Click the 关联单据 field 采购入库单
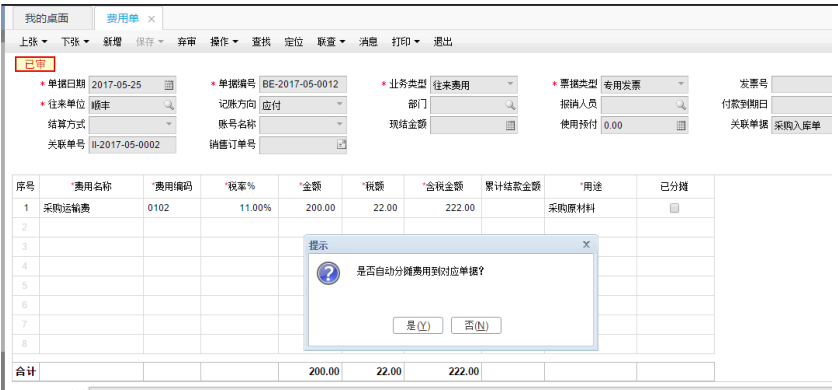The height and width of the screenshot is (390, 838). coord(802,125)
